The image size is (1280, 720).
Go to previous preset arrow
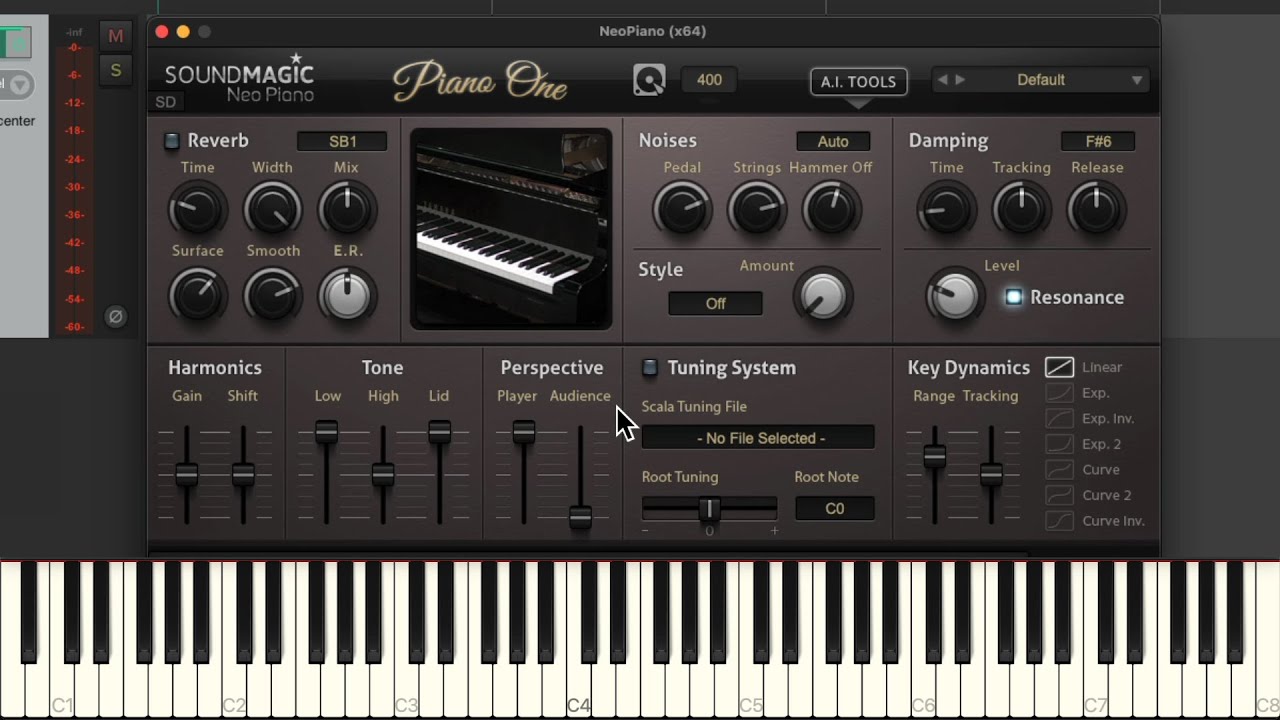(942, 80)
